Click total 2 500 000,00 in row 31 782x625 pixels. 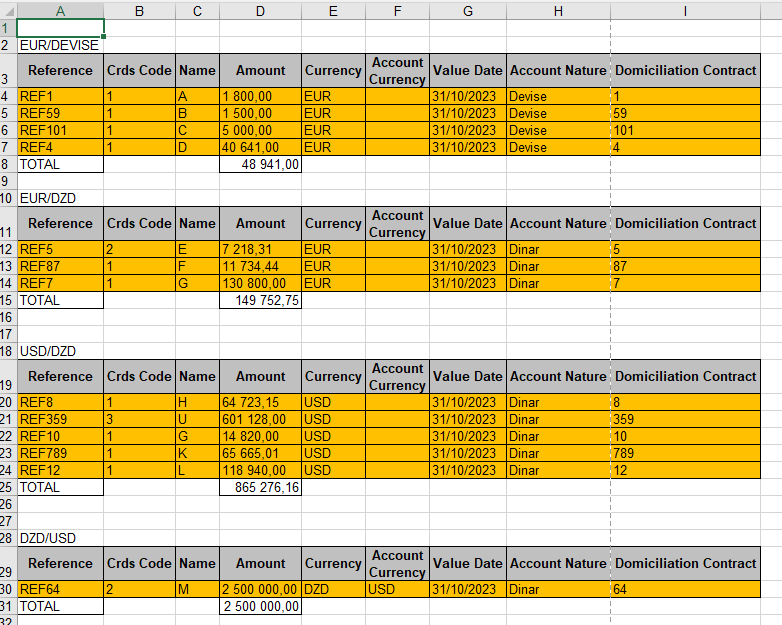(x=260, y=606)
